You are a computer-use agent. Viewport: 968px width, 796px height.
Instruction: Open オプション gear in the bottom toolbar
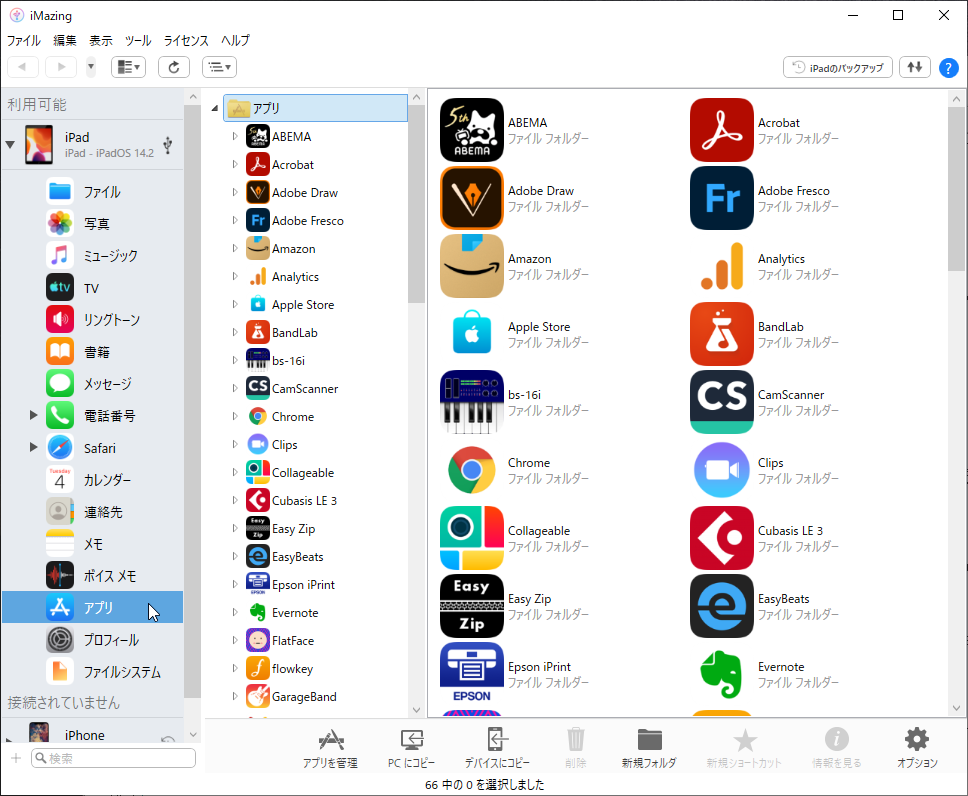coord(917,748)
